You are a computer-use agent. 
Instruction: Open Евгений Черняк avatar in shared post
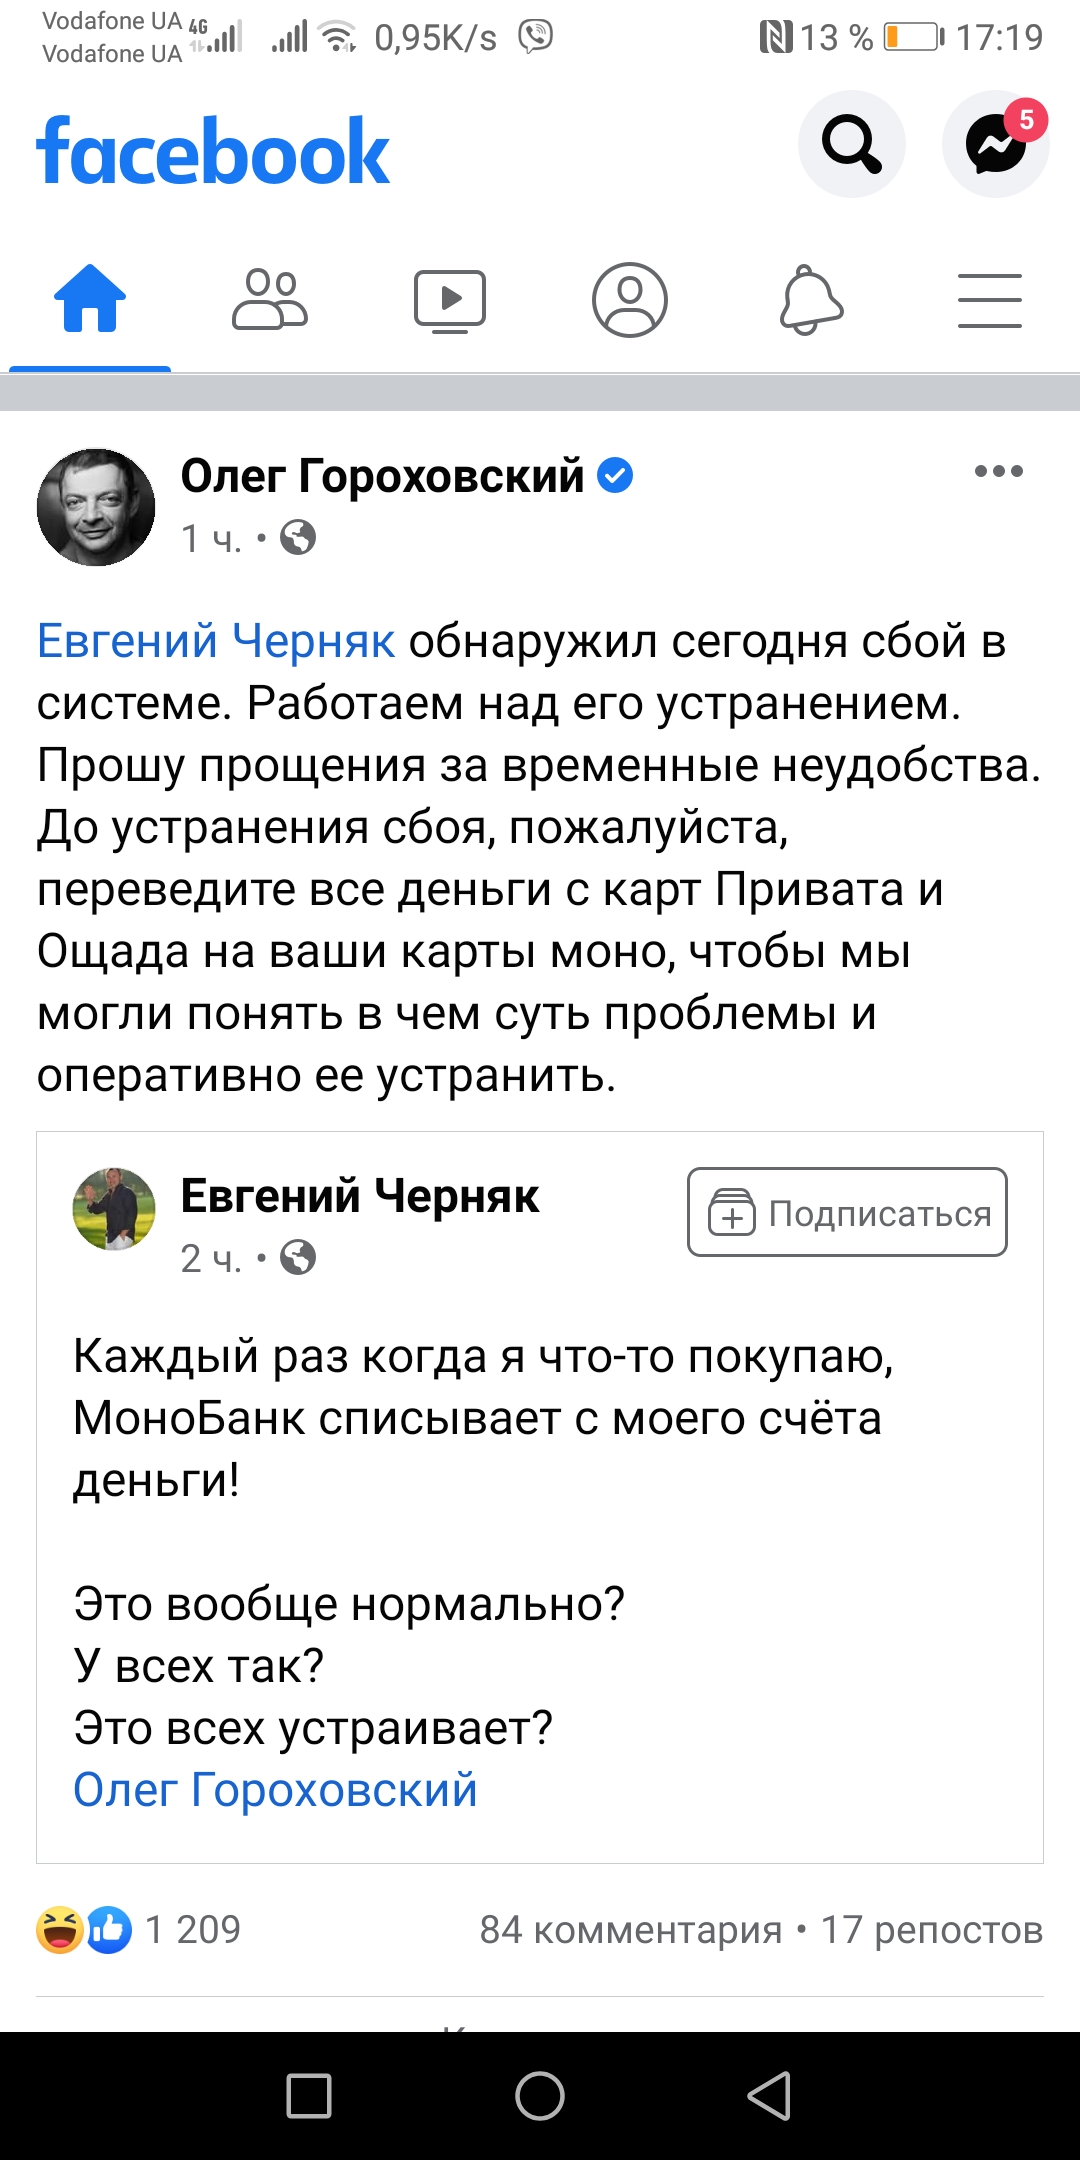[x=114, y=1209]
